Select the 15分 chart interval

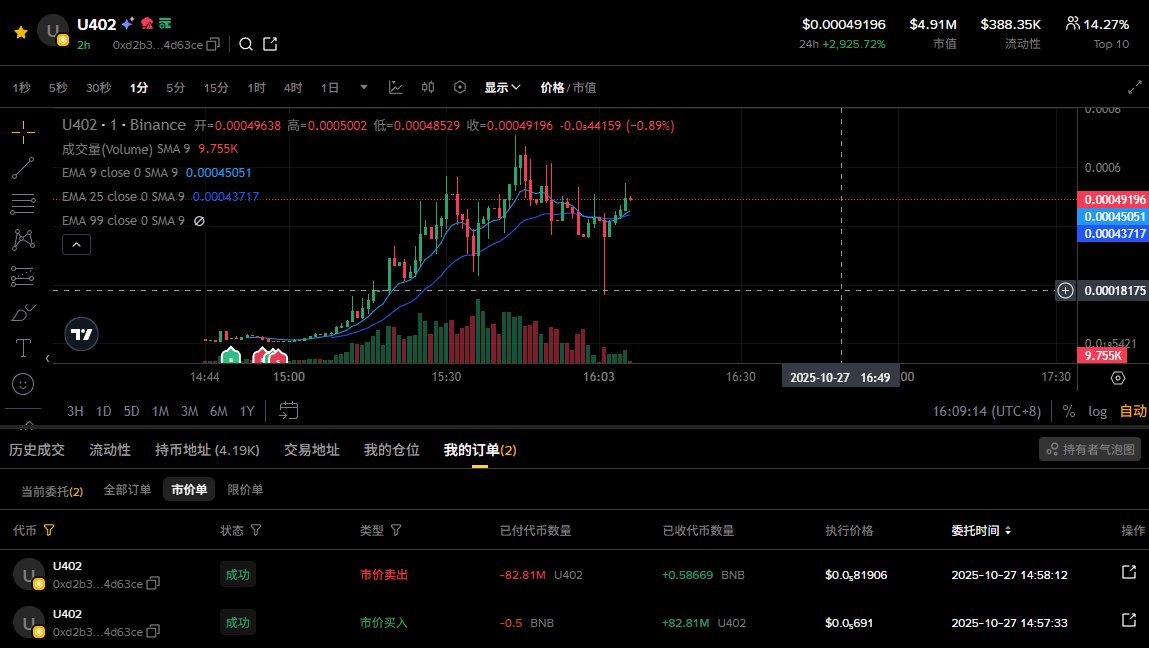pyautogui.click(x=216, y=87)
